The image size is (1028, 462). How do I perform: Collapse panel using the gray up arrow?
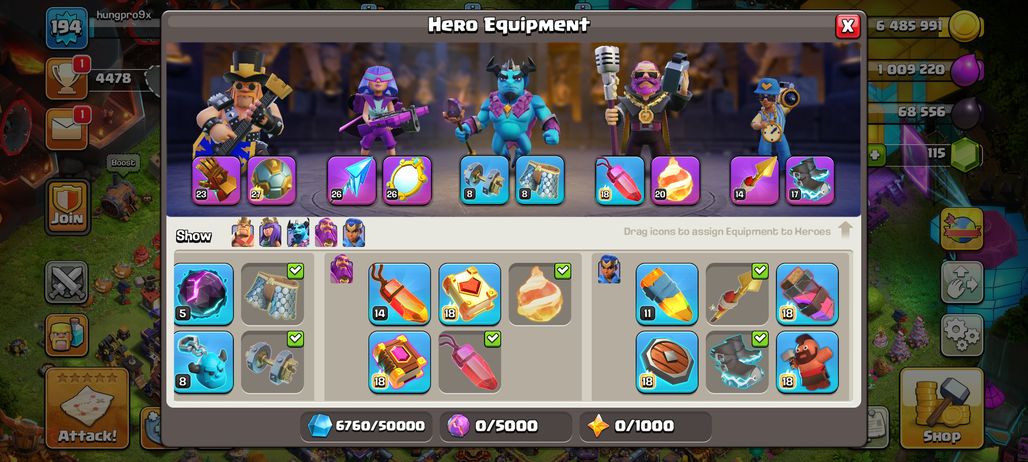click(x=845, y=230)
